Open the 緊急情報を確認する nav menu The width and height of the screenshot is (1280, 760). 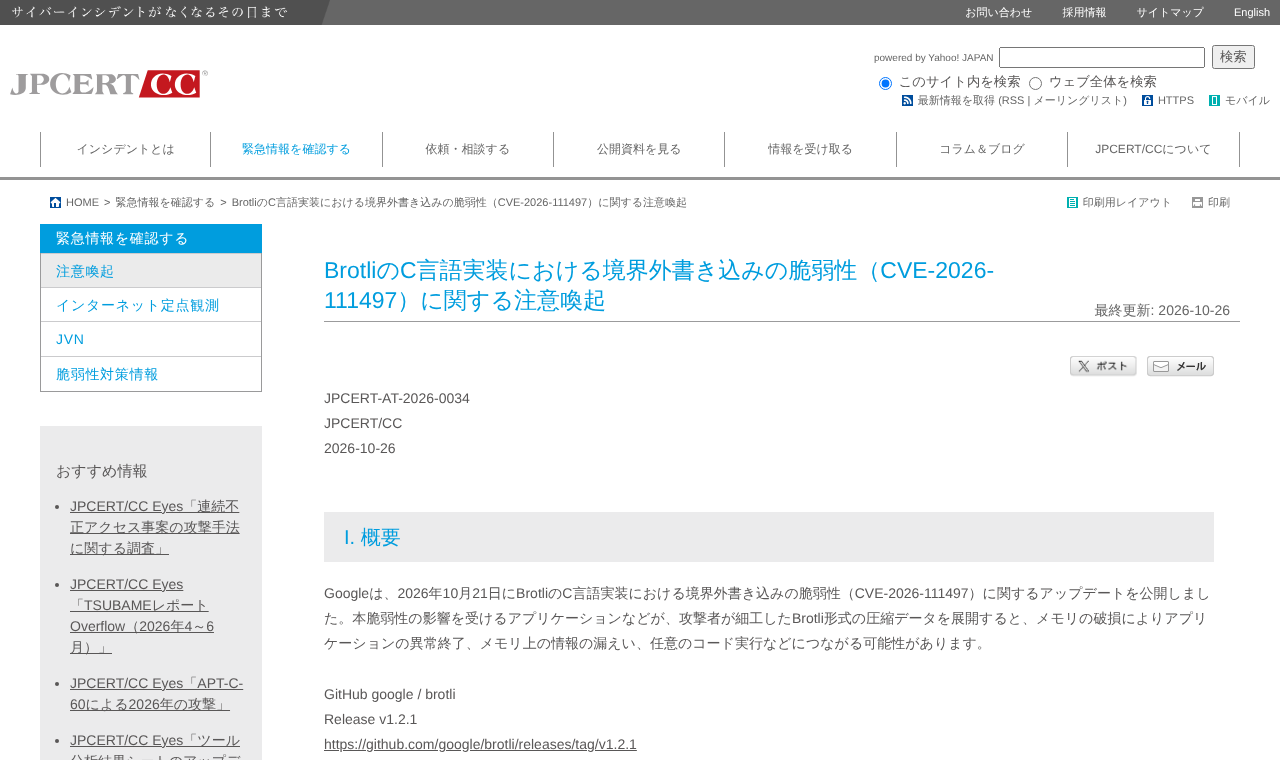[x=296, y=149]
